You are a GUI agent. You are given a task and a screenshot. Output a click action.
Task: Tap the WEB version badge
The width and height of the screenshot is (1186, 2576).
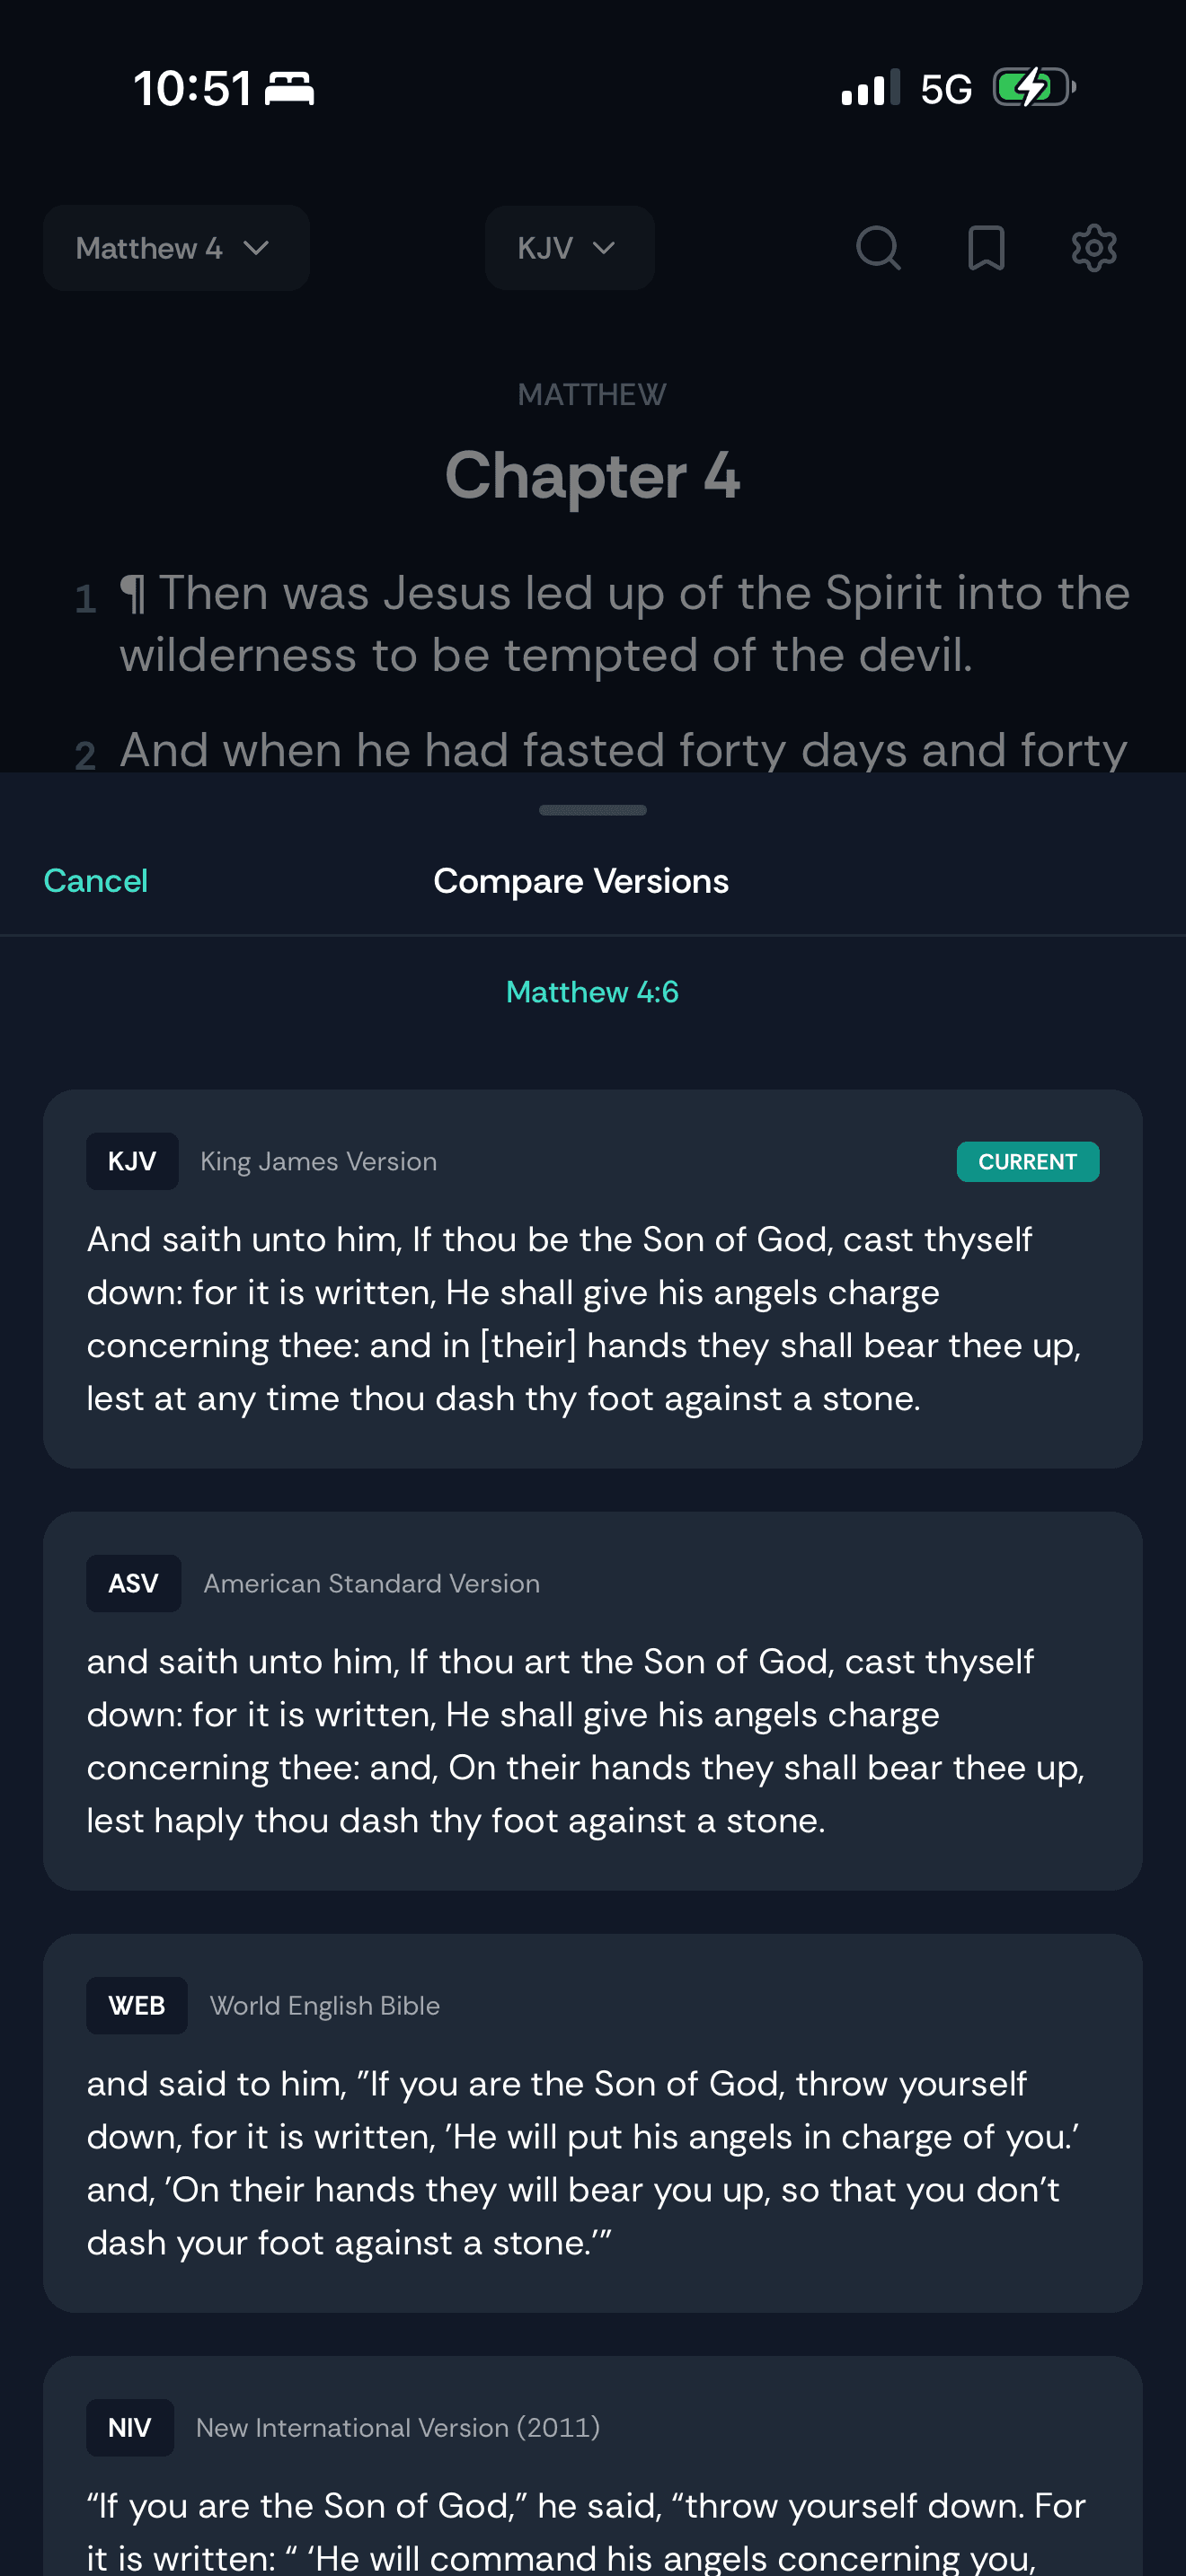137,2005
